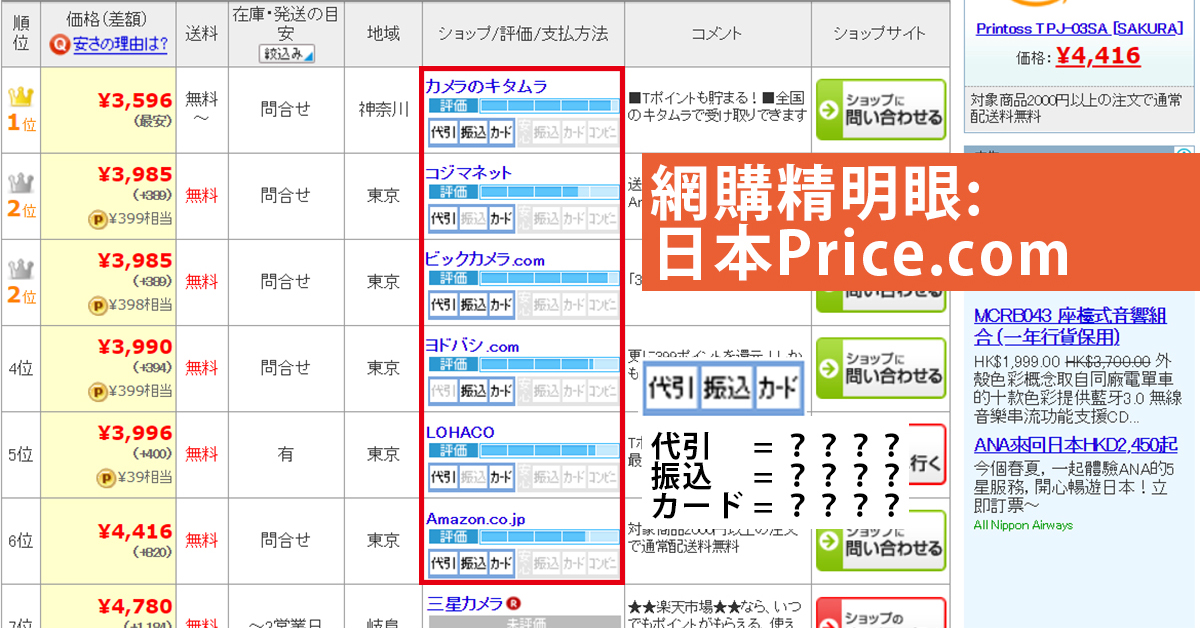1200x628 pixels.
Task: Click the 代引 icon for カメラのキタムラ
Action: click(443, 131)
